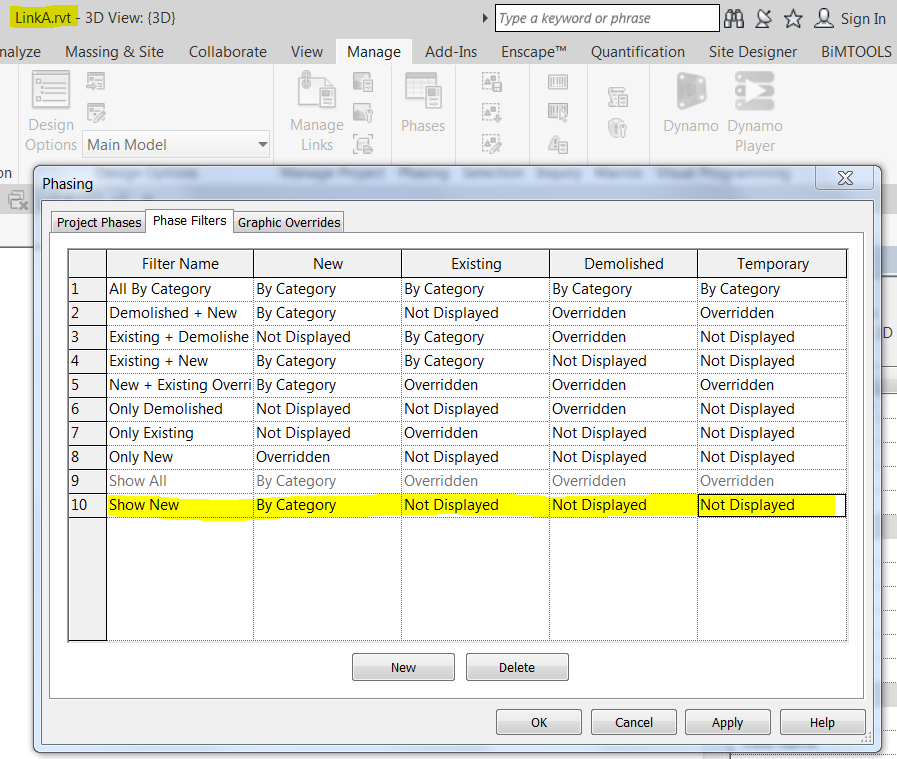The width and height of the screenshot is (897, 759).
Task: Click the New button below the table
Action: [403, 667]
